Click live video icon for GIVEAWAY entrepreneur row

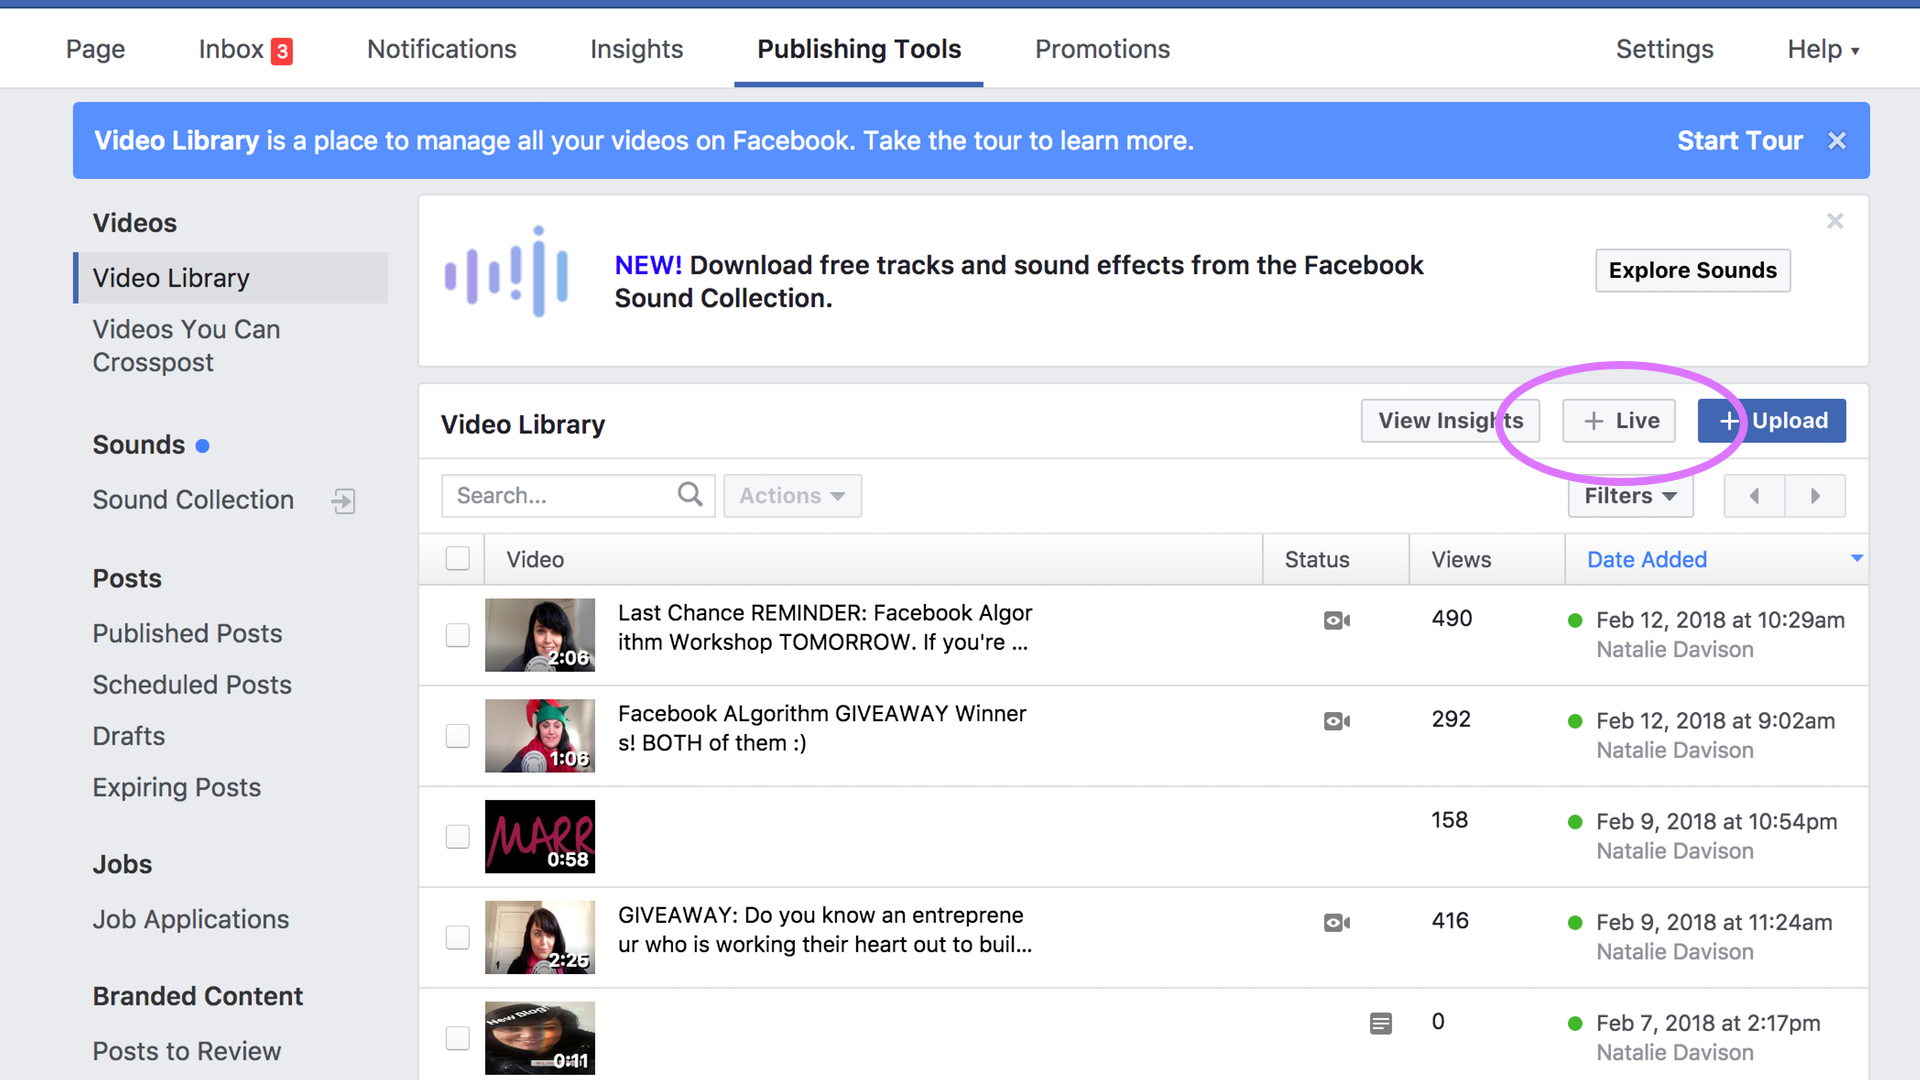(x=1336, y=922)
